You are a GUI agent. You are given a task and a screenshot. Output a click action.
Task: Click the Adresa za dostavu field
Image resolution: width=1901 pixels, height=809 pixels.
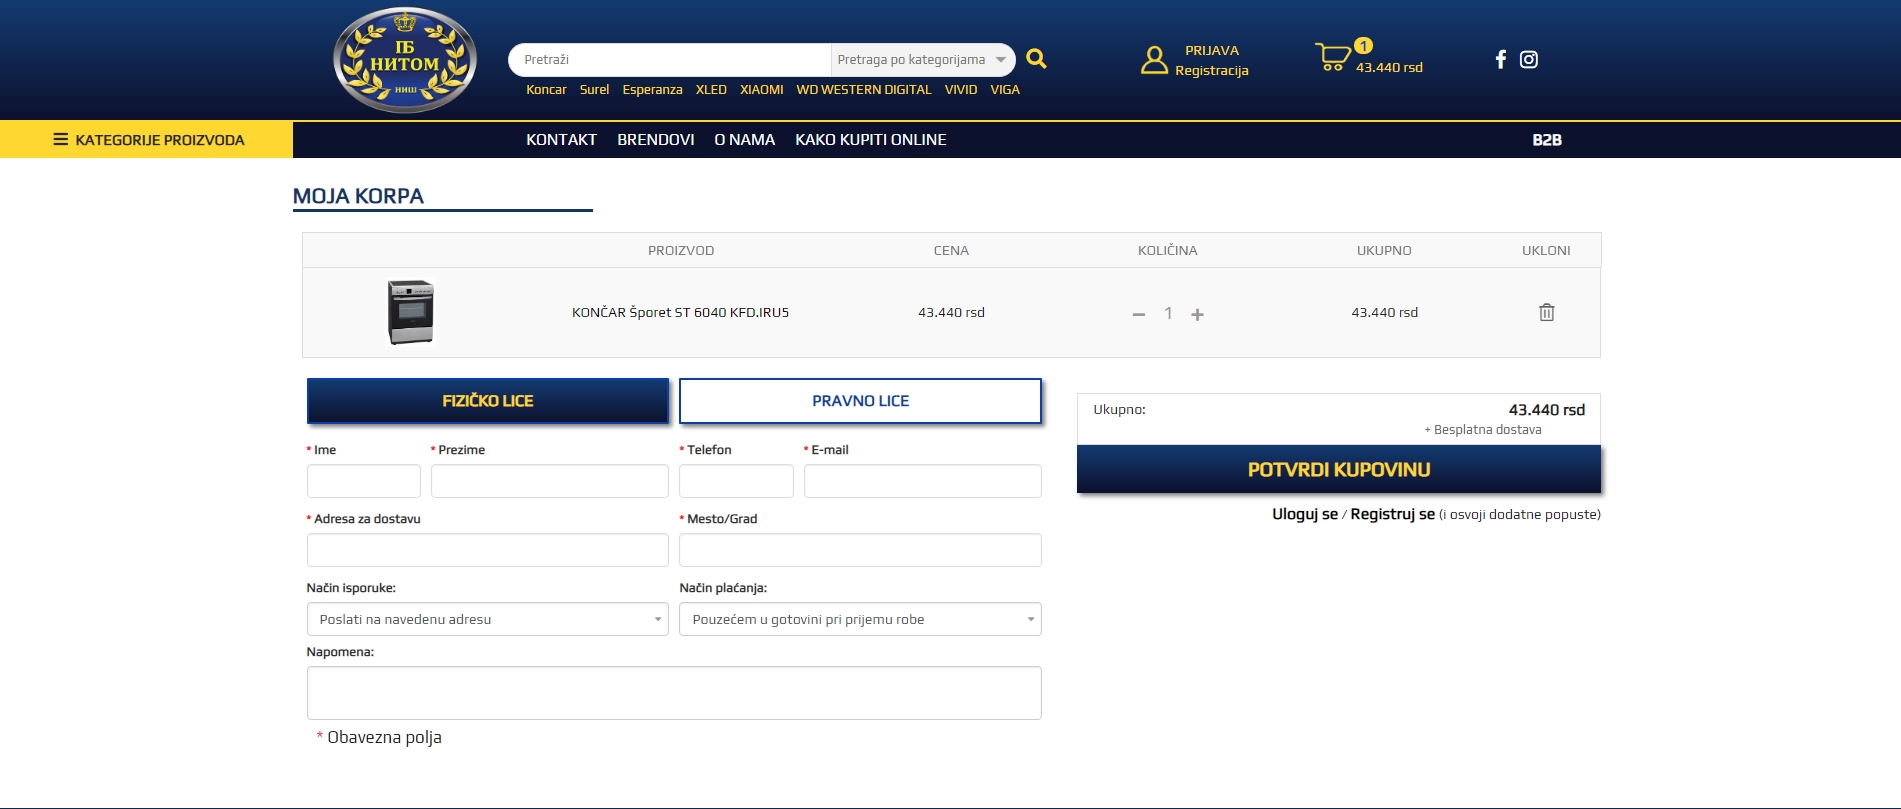488,550
